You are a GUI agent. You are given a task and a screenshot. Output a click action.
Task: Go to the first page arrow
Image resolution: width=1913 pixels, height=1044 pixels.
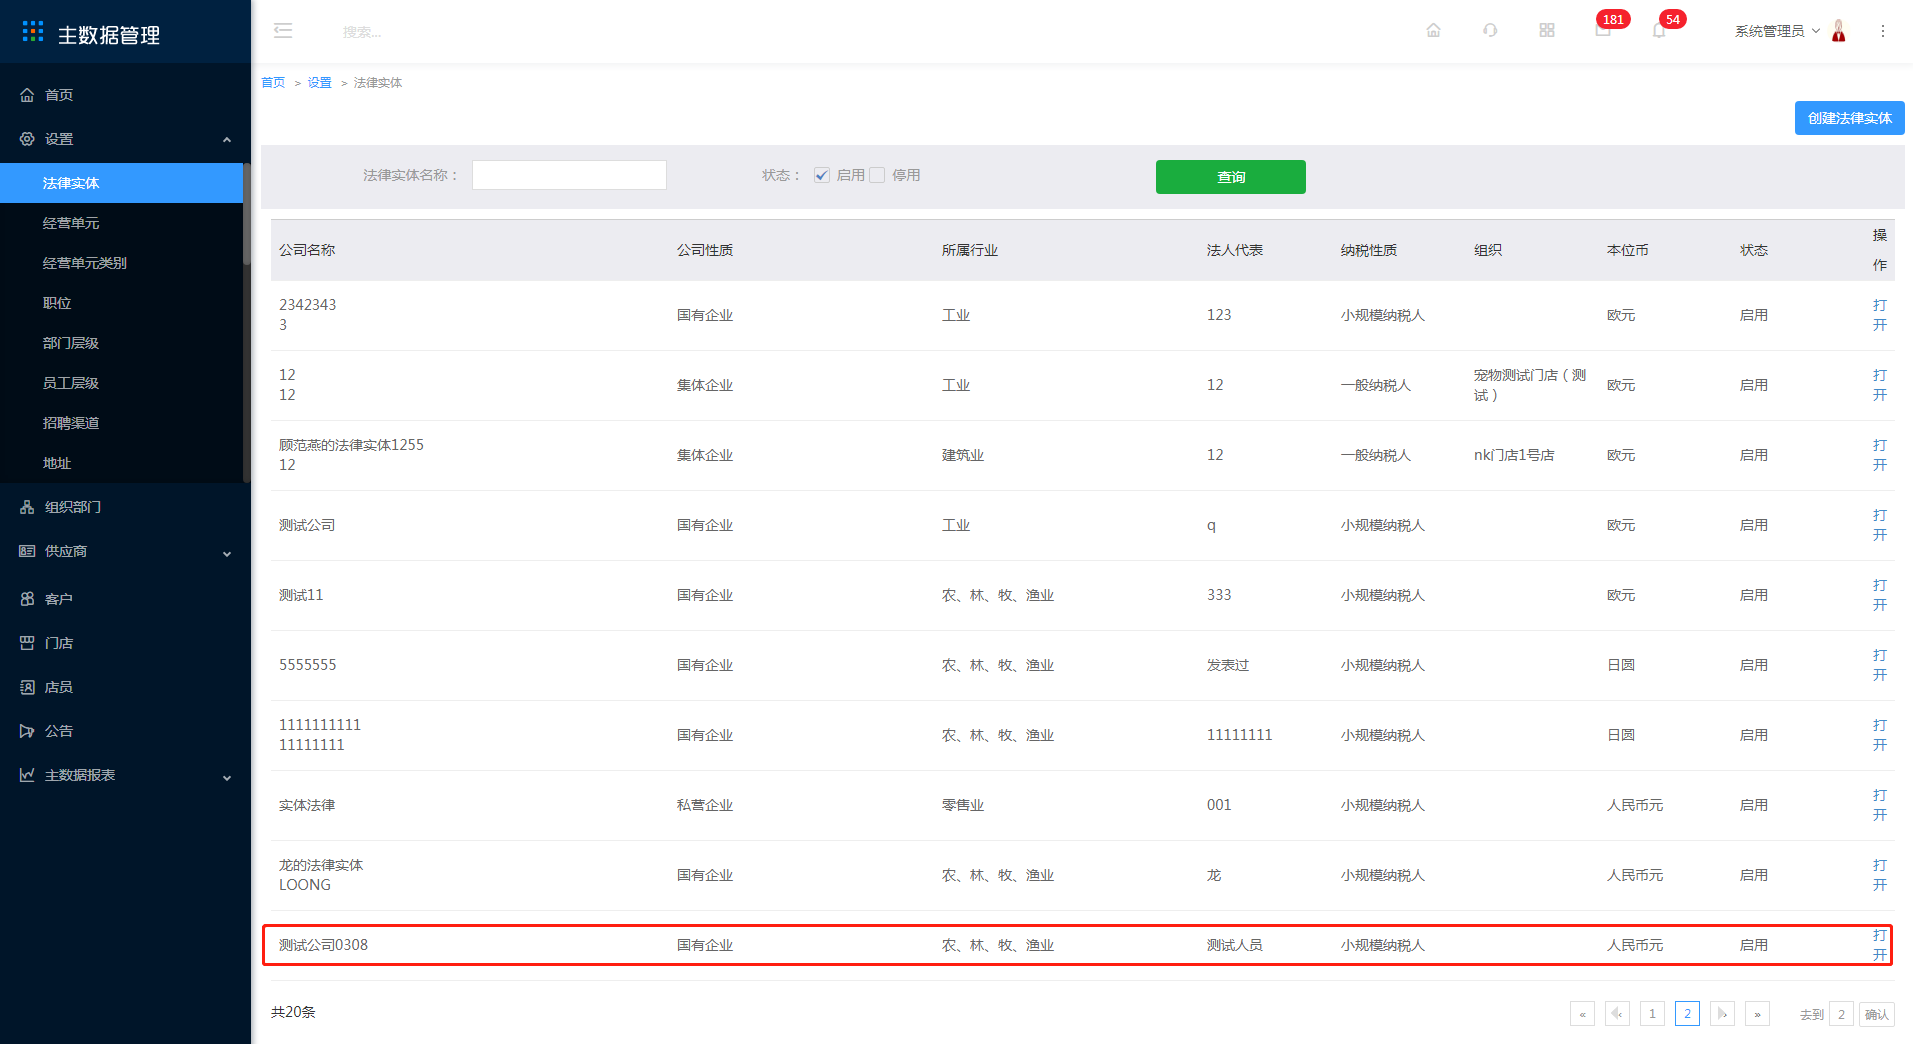tap(1582, 1014)
